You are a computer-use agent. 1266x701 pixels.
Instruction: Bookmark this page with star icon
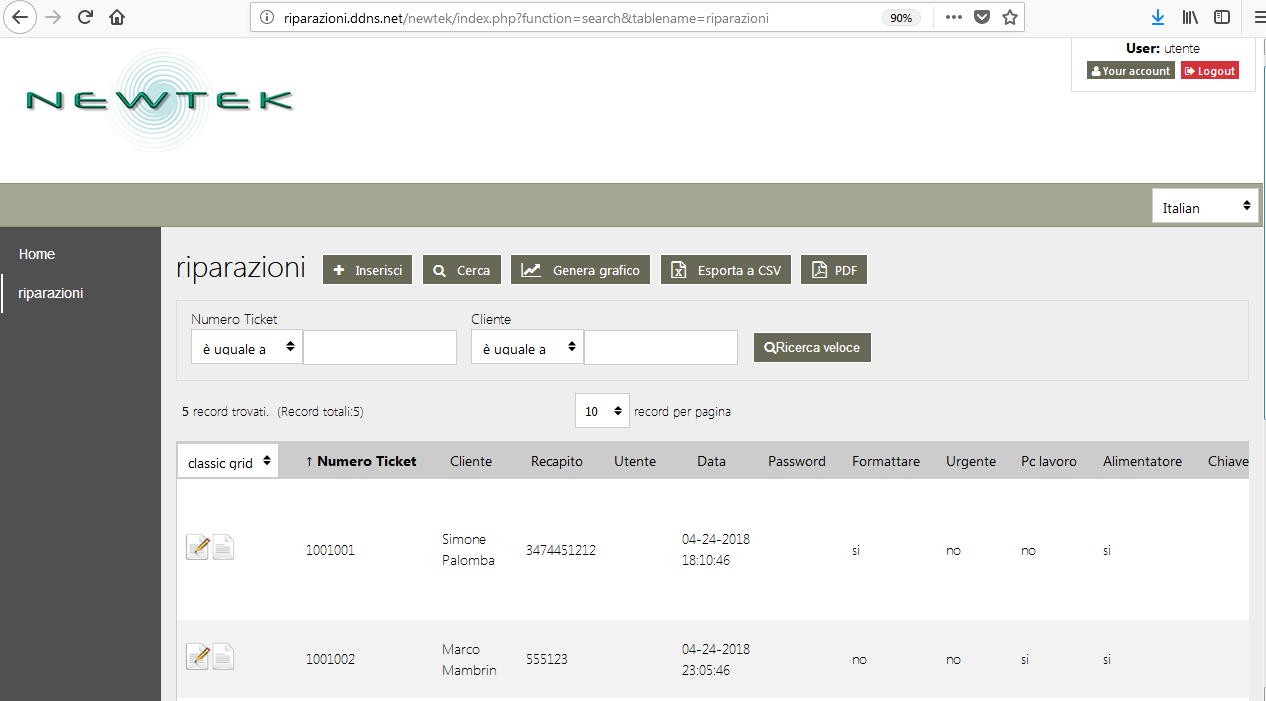1010,17
